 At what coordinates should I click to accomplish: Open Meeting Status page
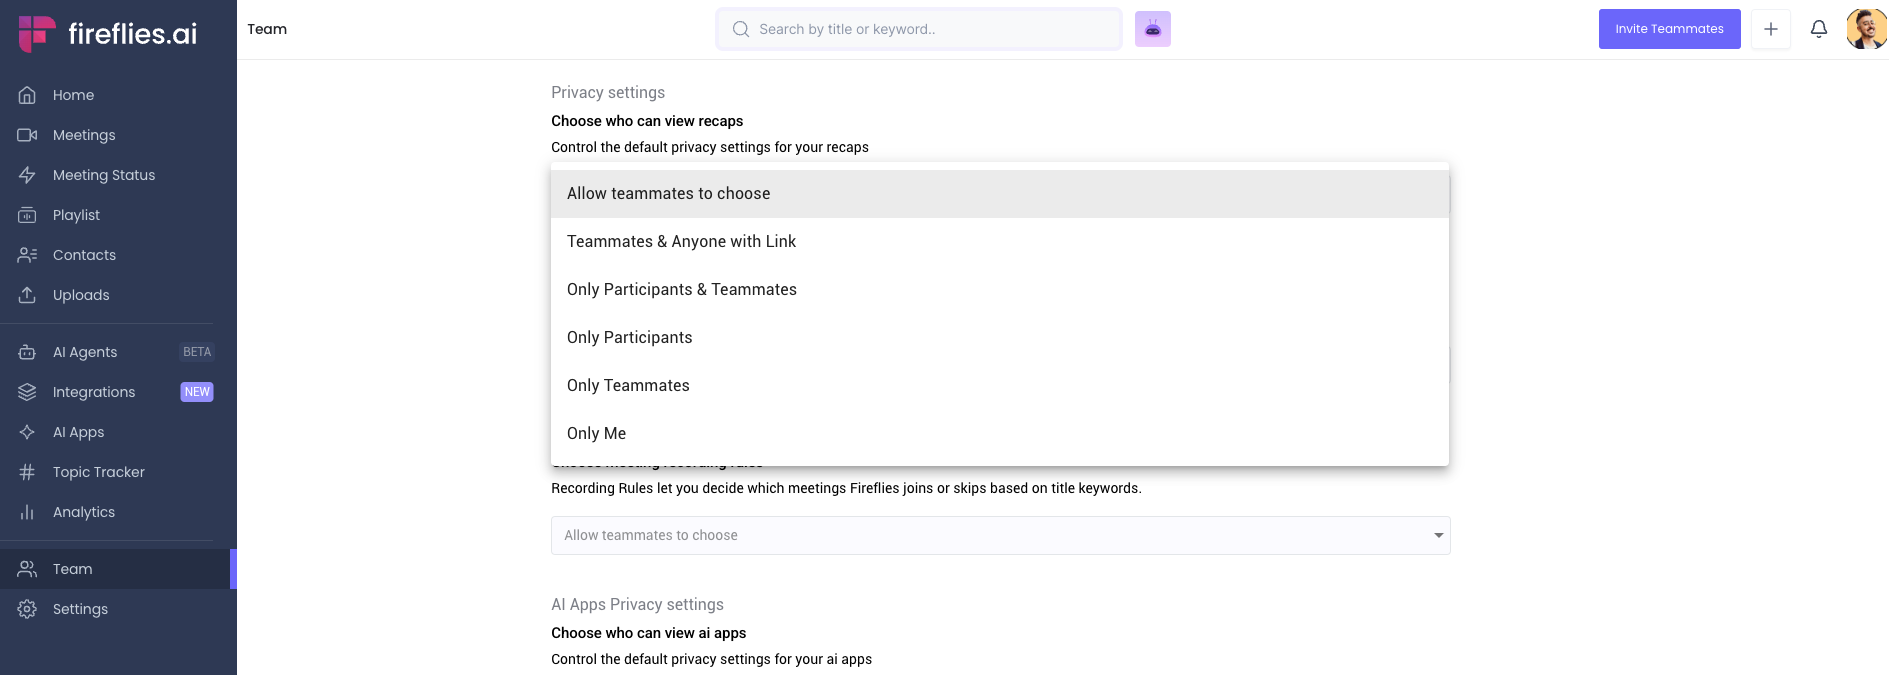coord(104,175)
